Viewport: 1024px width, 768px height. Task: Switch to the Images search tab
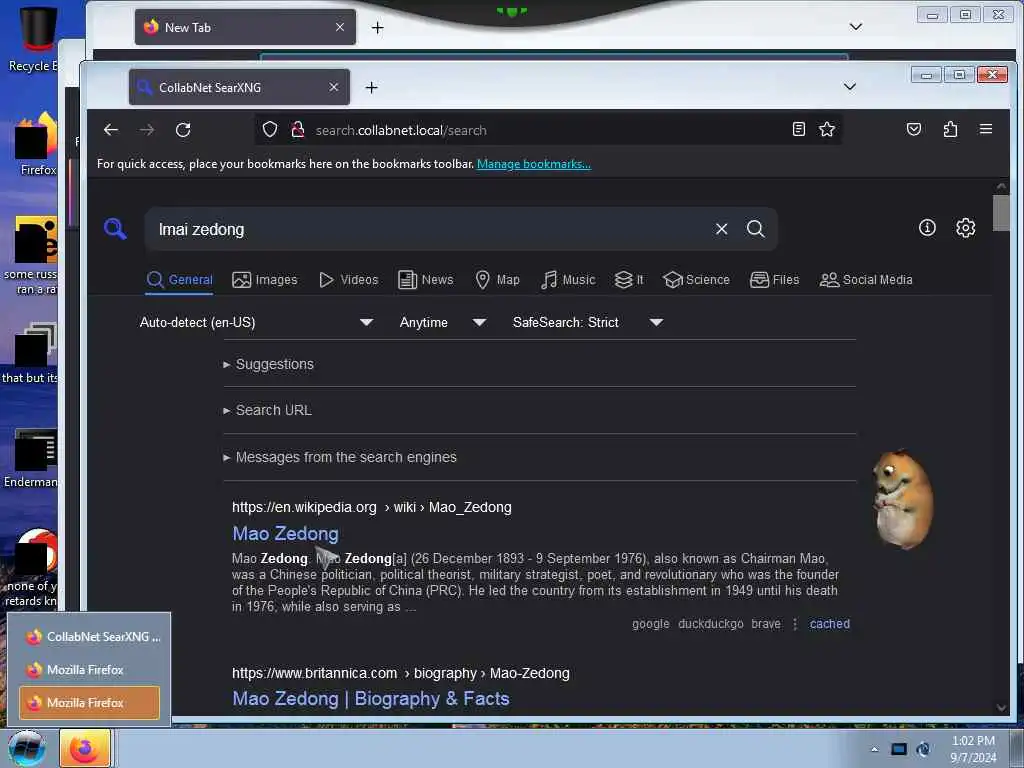[264, 280]
